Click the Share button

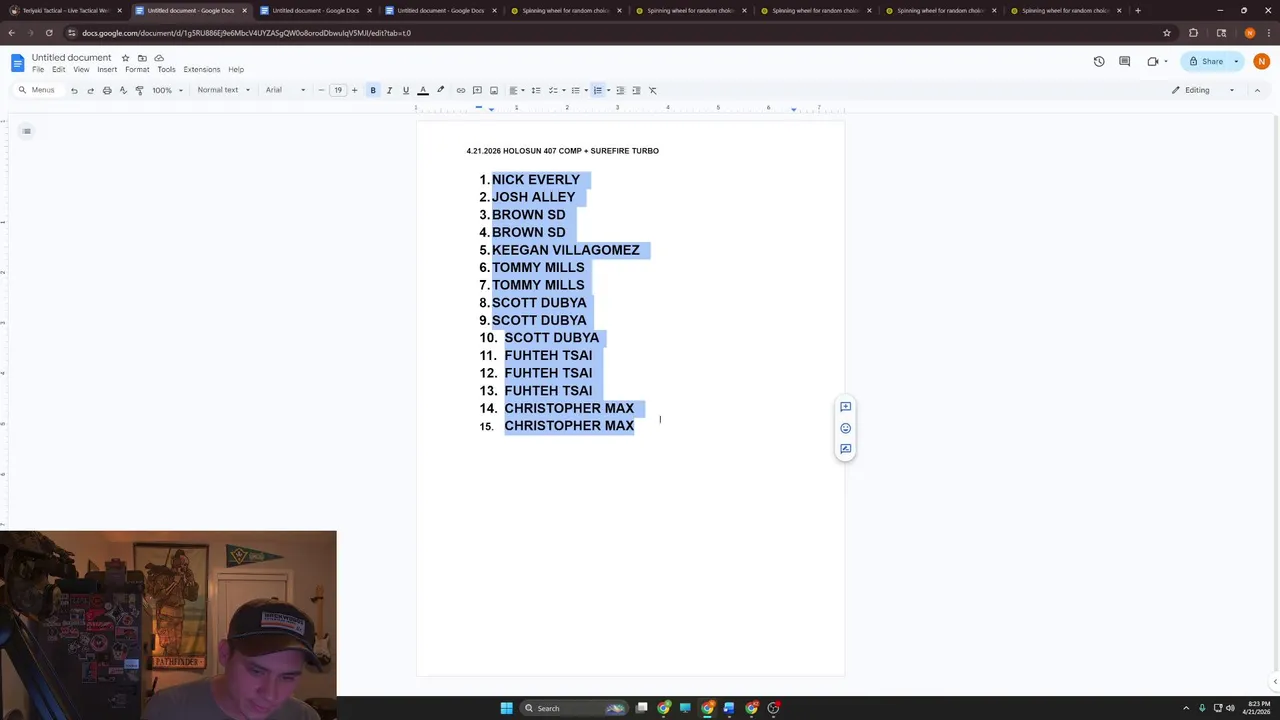tap(1206, 61)
